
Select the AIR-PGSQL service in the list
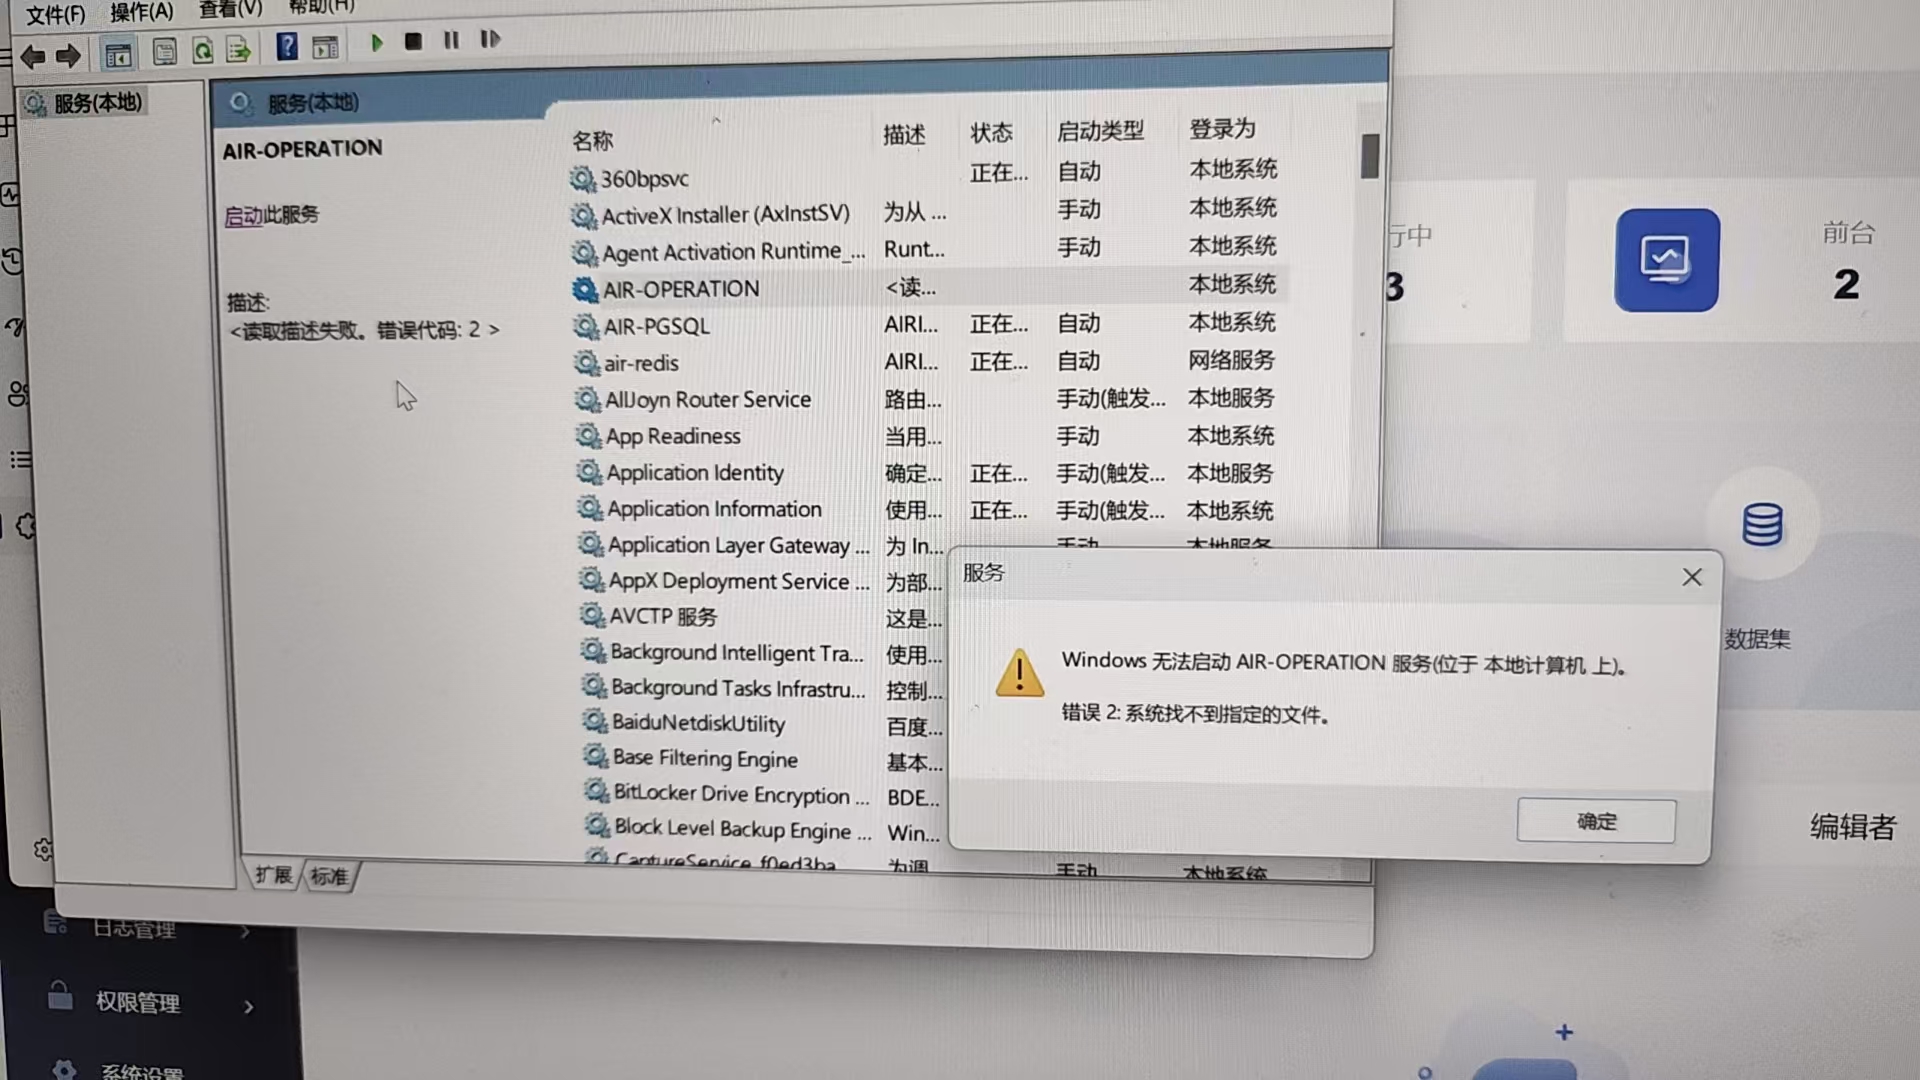[x=657, y=326]
